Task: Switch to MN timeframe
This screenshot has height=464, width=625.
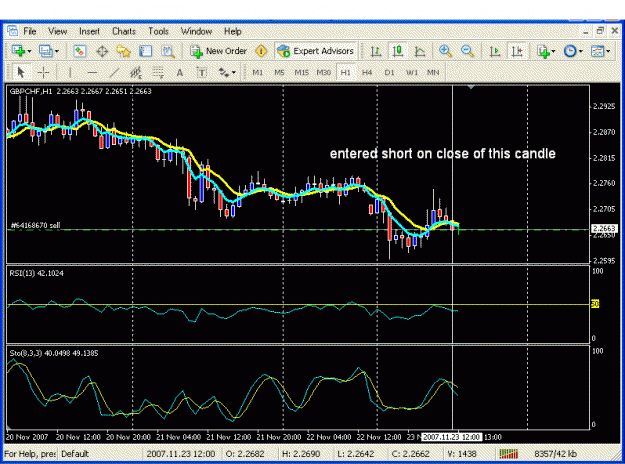Action: click(x=433, y=73)
